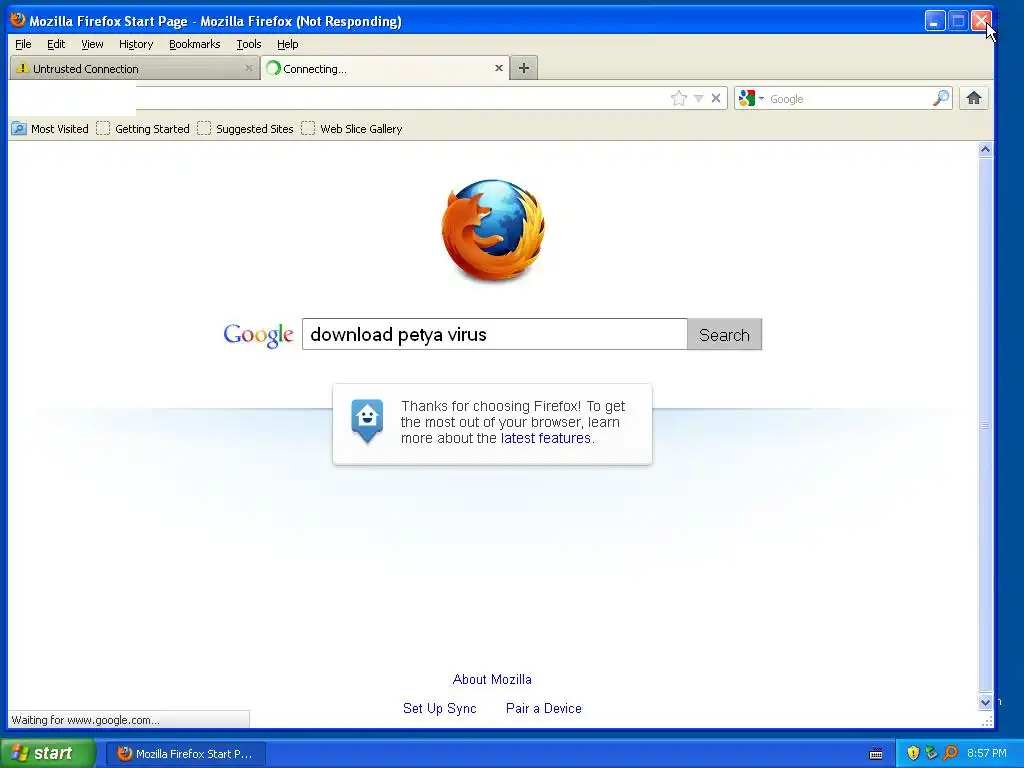Click the page scrollbar down arrow
1024x768 pixels.
pyautogui.click(x=985, y=702)
